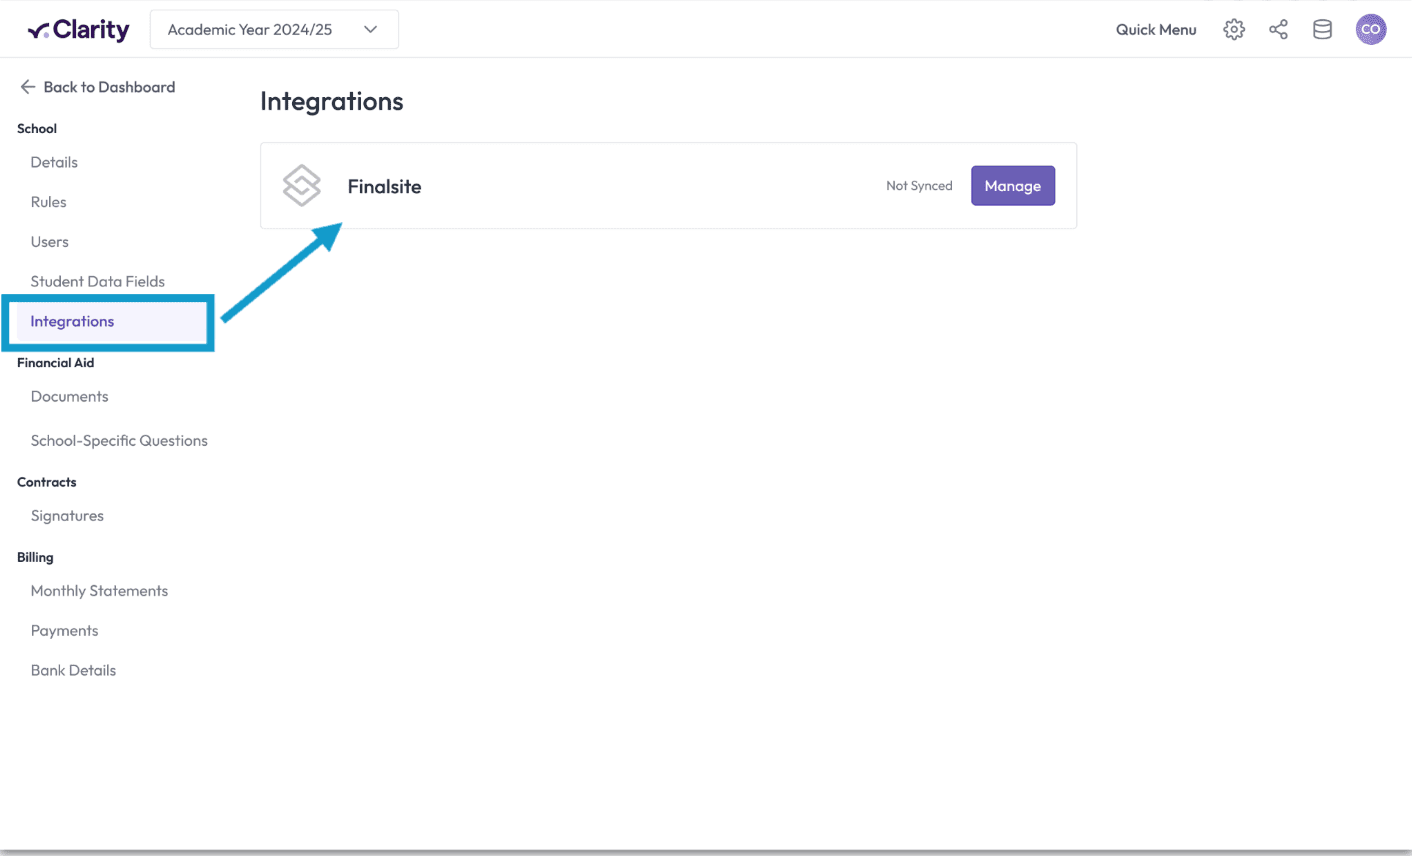Click the share icon in the top bar

tap(1278, 29)
